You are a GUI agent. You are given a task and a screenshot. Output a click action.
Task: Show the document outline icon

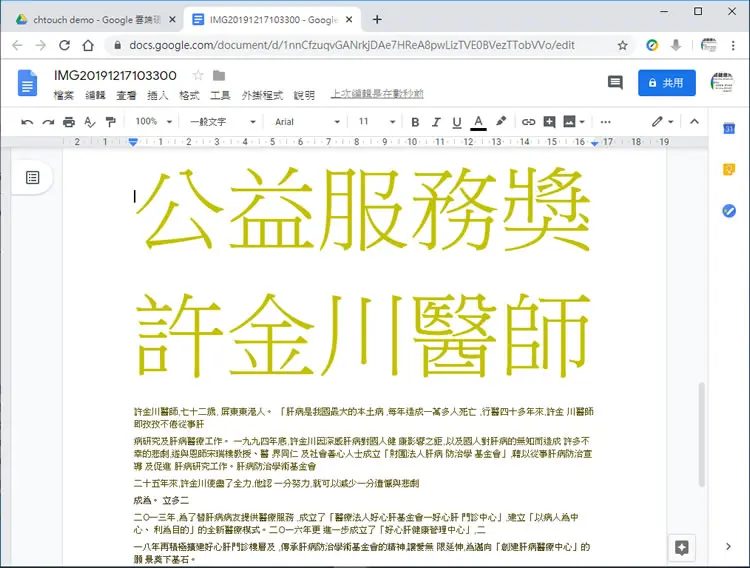(33, 178)
